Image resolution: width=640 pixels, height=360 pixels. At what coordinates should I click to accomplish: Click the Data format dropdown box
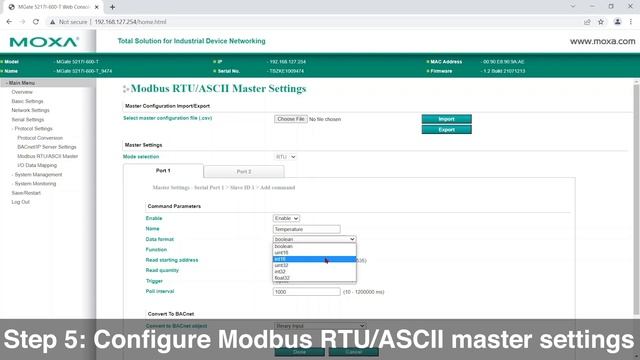coord(314,239)
